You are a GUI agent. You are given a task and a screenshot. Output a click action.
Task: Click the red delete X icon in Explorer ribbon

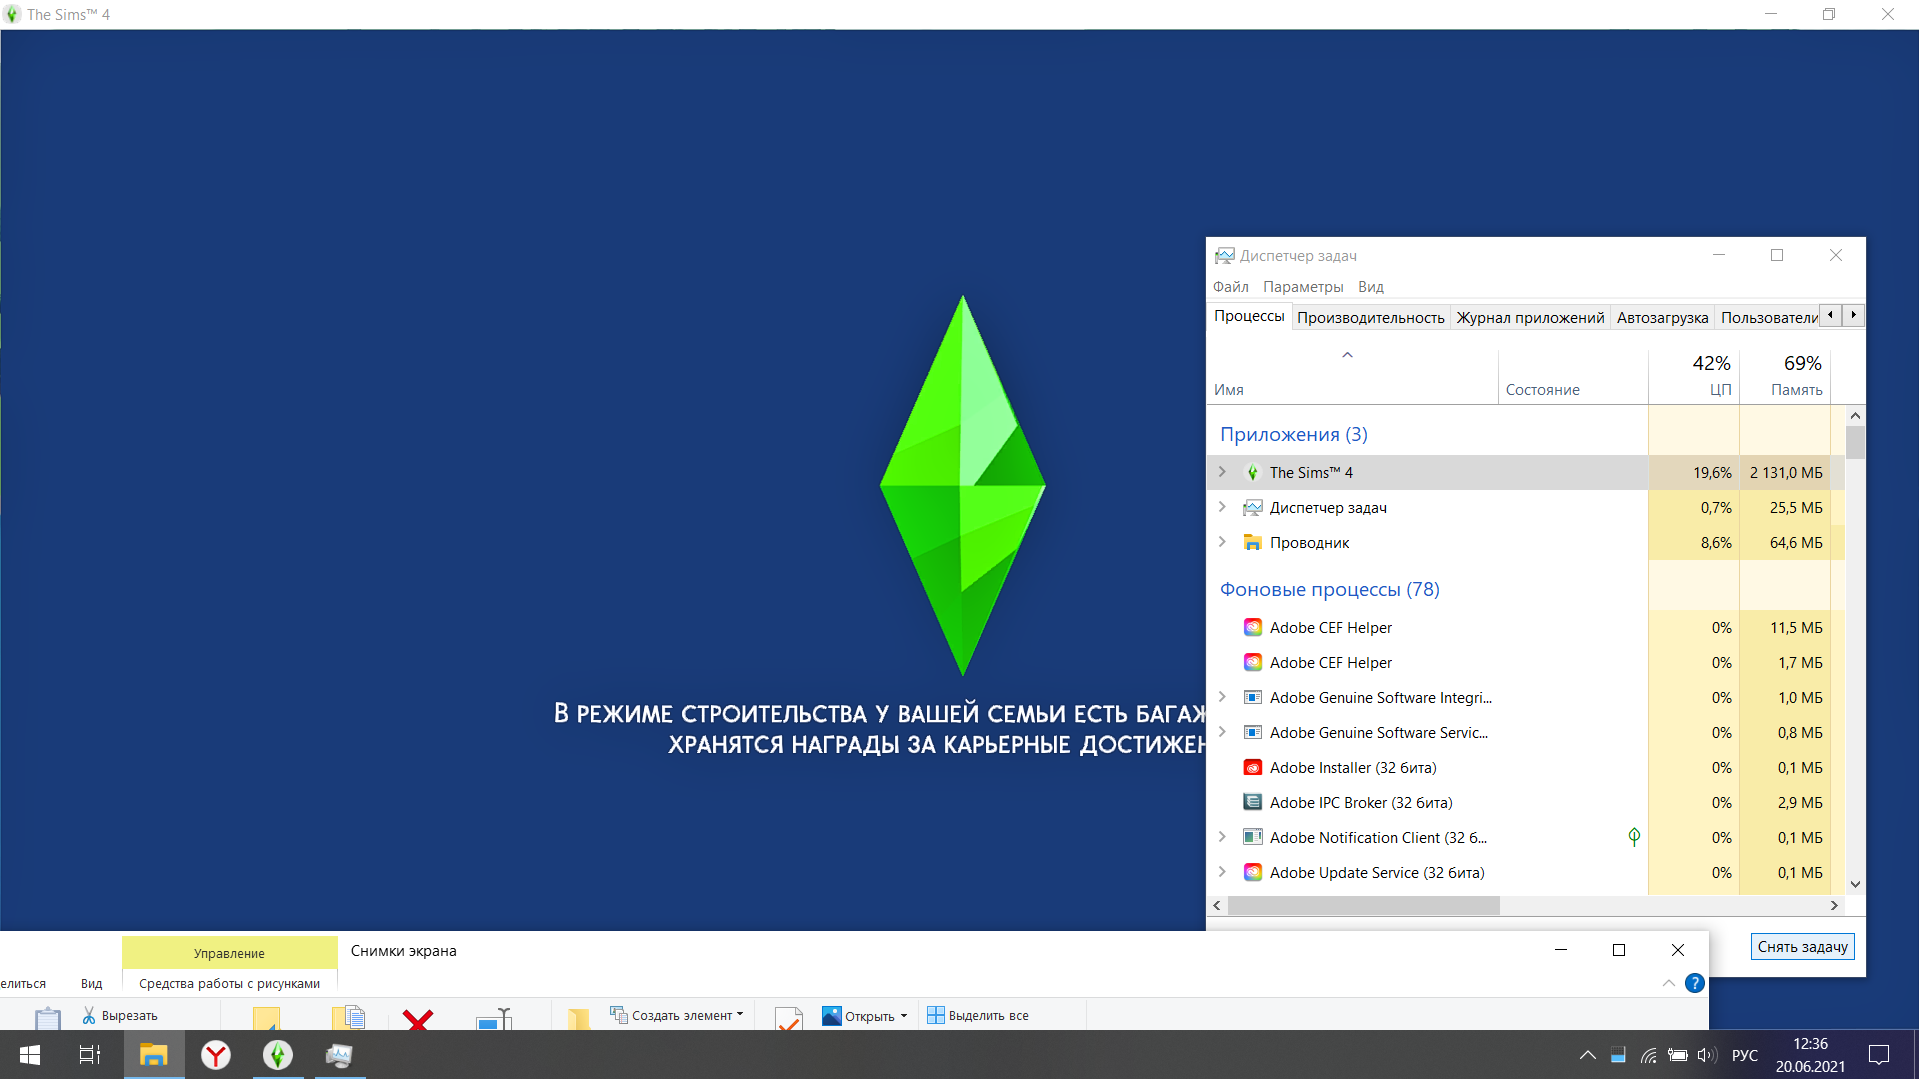pos(418,1019)
